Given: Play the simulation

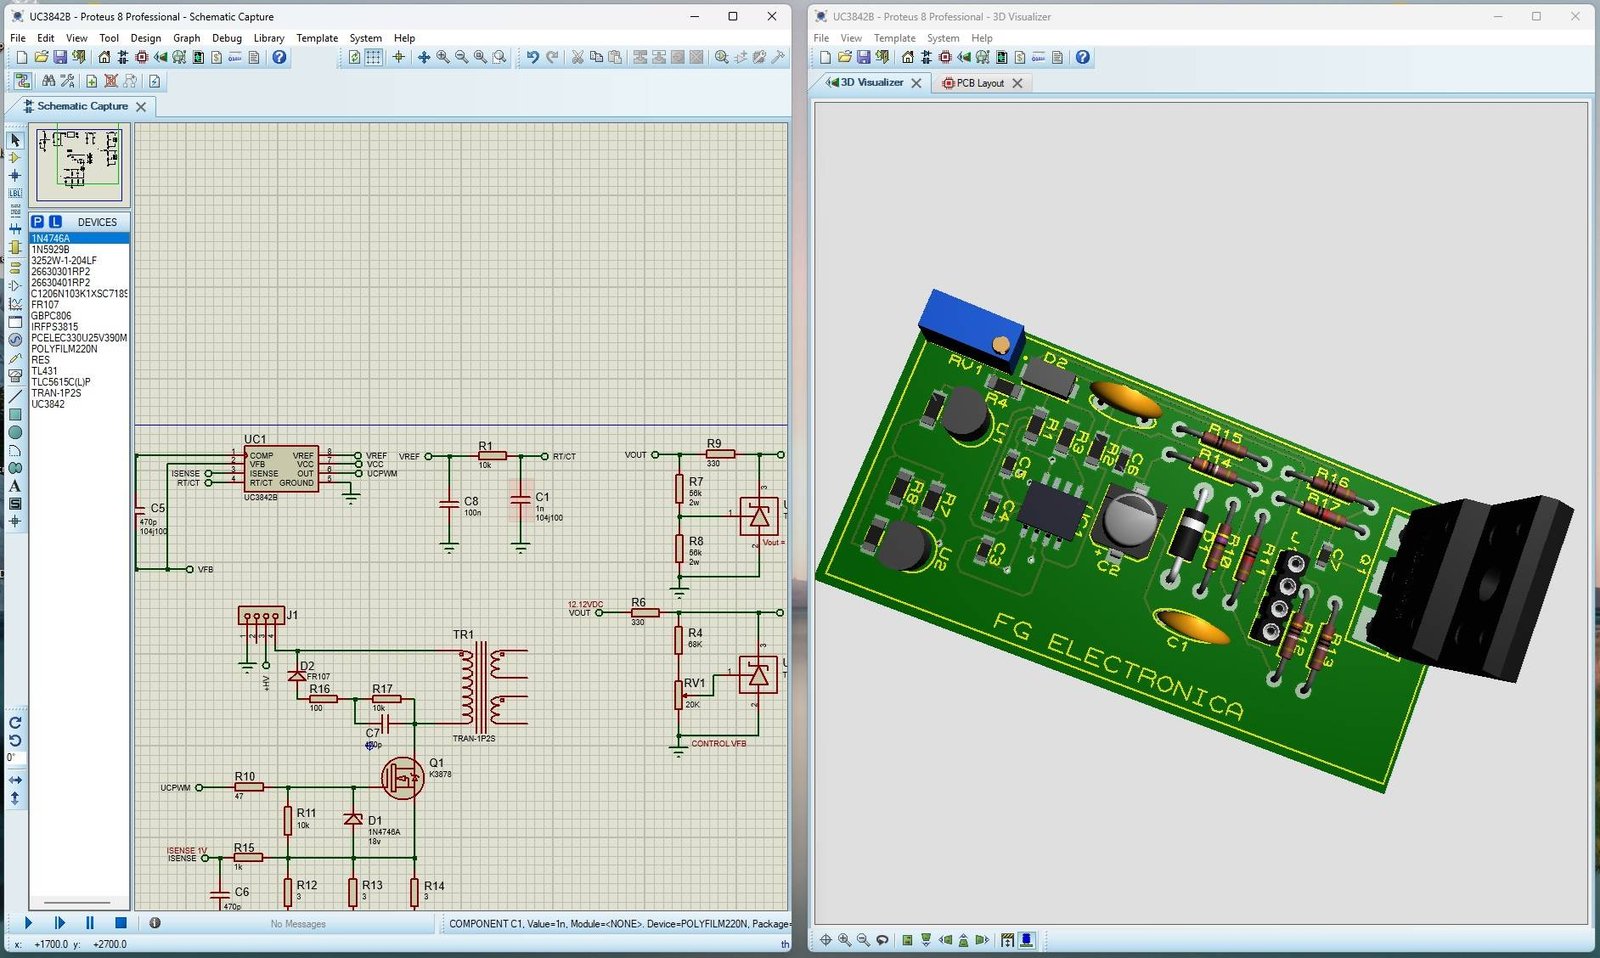Looking at the screenshot, I should (28, 923).
